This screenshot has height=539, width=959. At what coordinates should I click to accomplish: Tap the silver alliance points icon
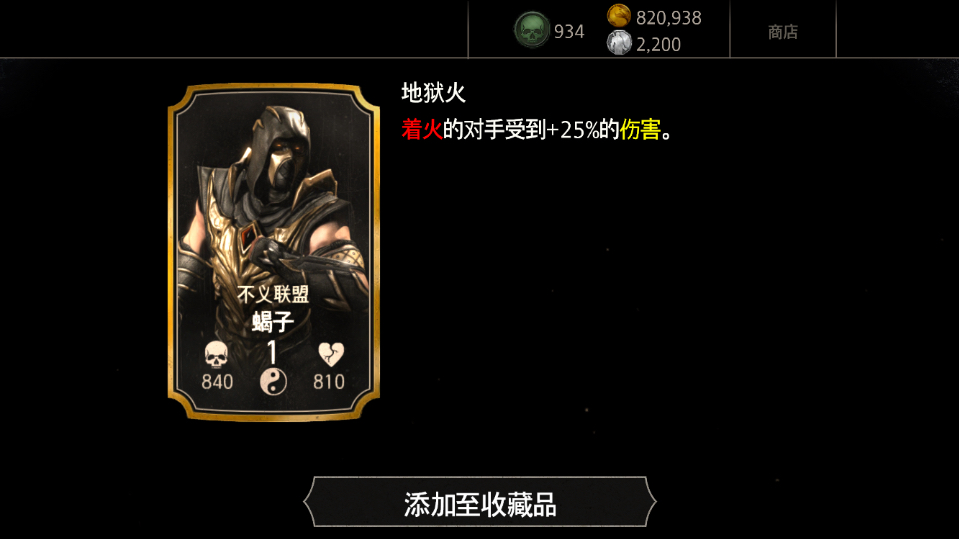point(618,43)
